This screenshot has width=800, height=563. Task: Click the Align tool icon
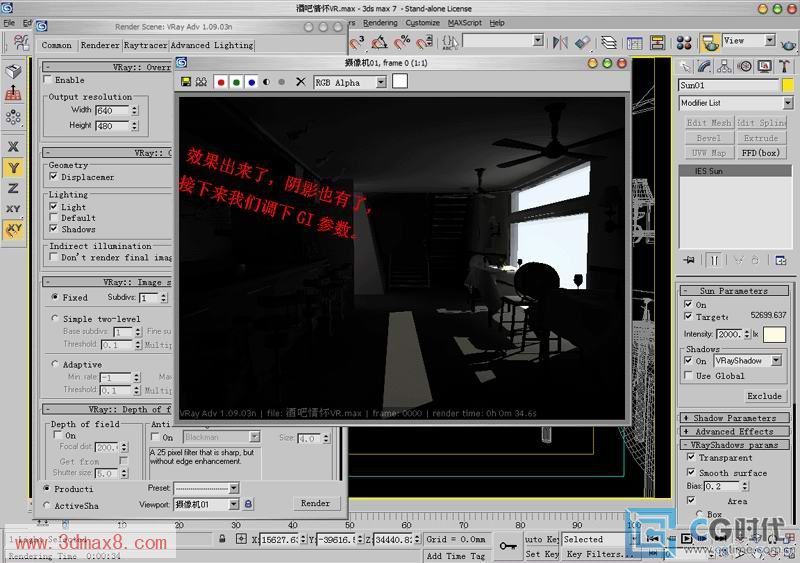point(583,42)
